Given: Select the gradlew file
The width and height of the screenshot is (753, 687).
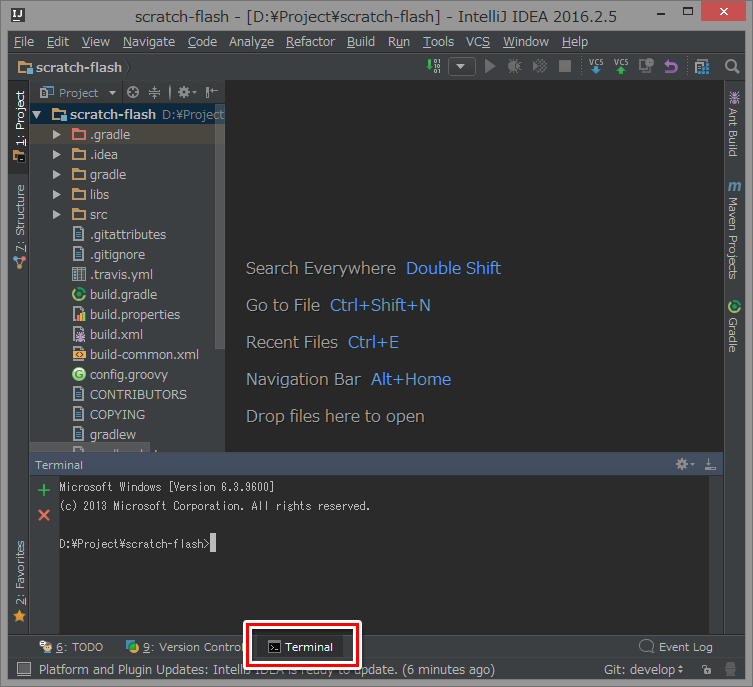Looking at the screenshot, I should point(104,434).
